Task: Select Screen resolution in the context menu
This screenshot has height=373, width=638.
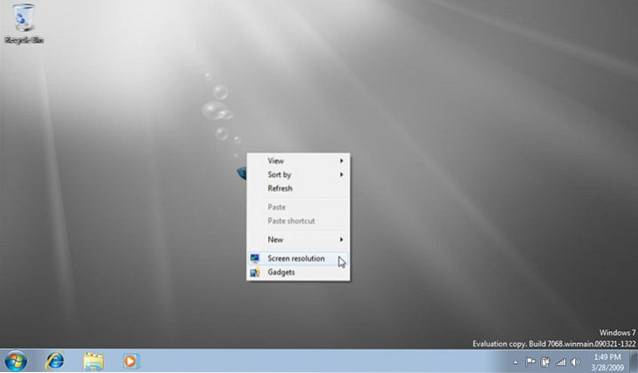Action: click(298, 258)
